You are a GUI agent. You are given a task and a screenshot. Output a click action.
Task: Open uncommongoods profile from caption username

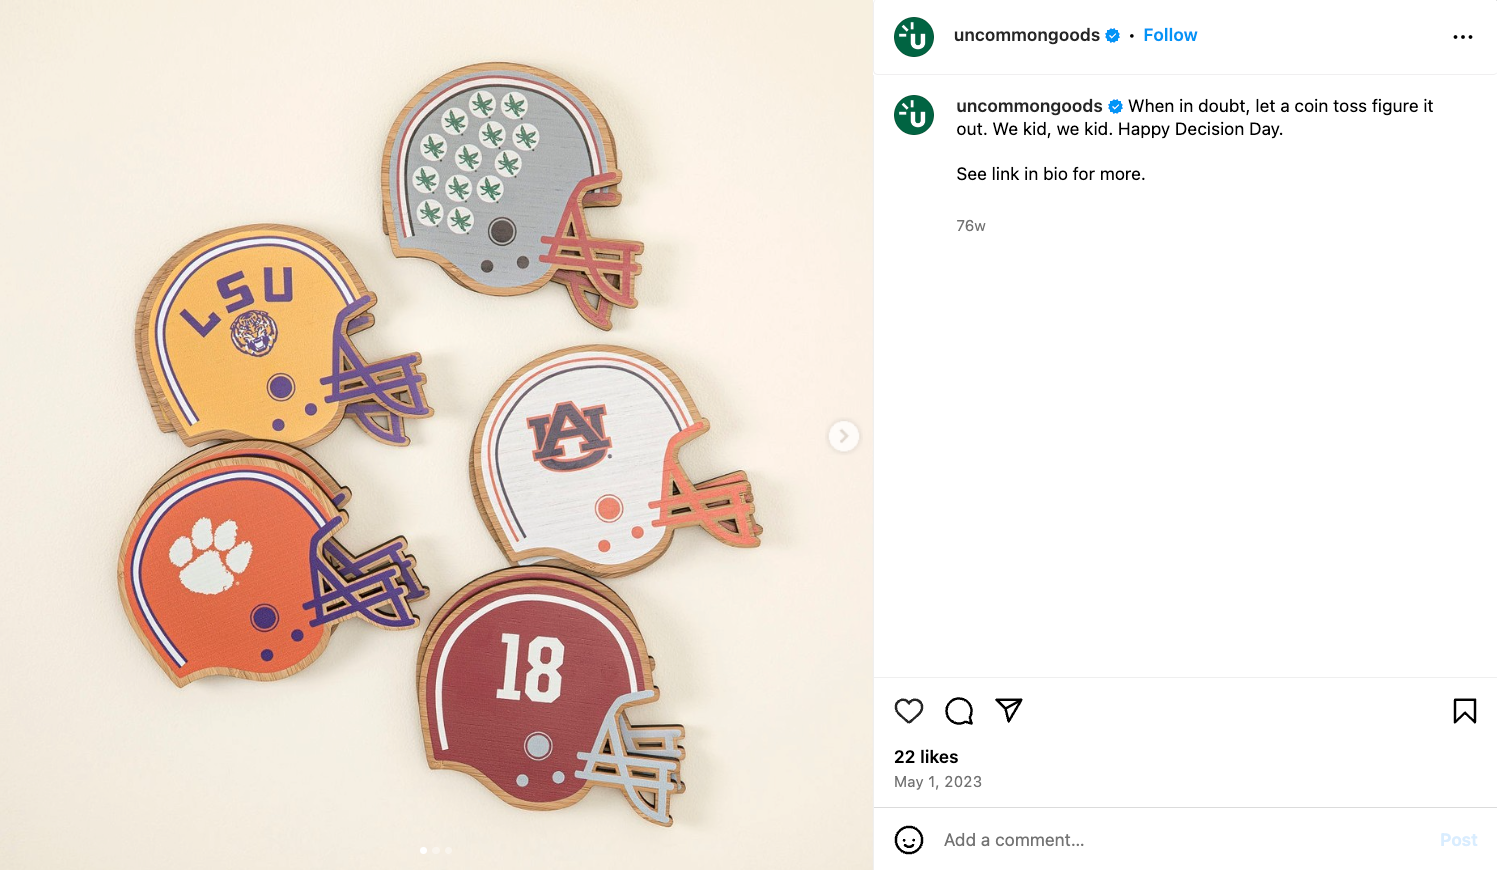(x=1028, y=106)
